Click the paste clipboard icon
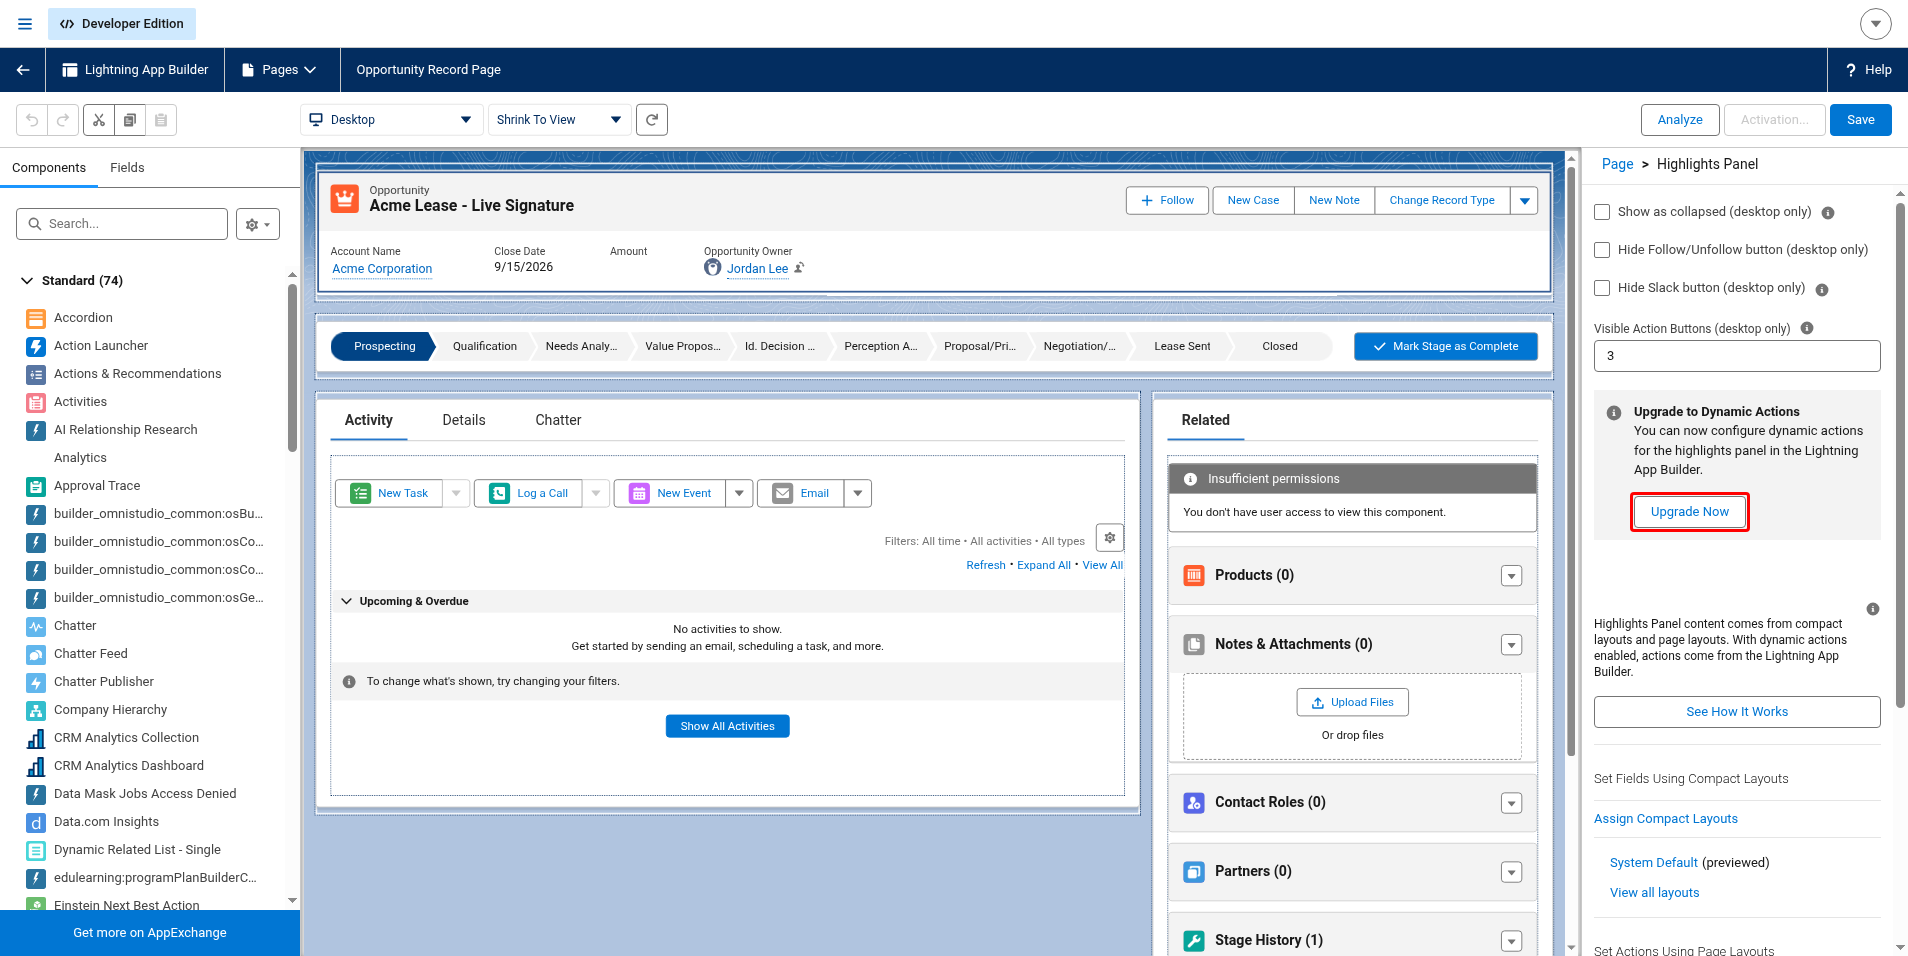 point(161,120)
